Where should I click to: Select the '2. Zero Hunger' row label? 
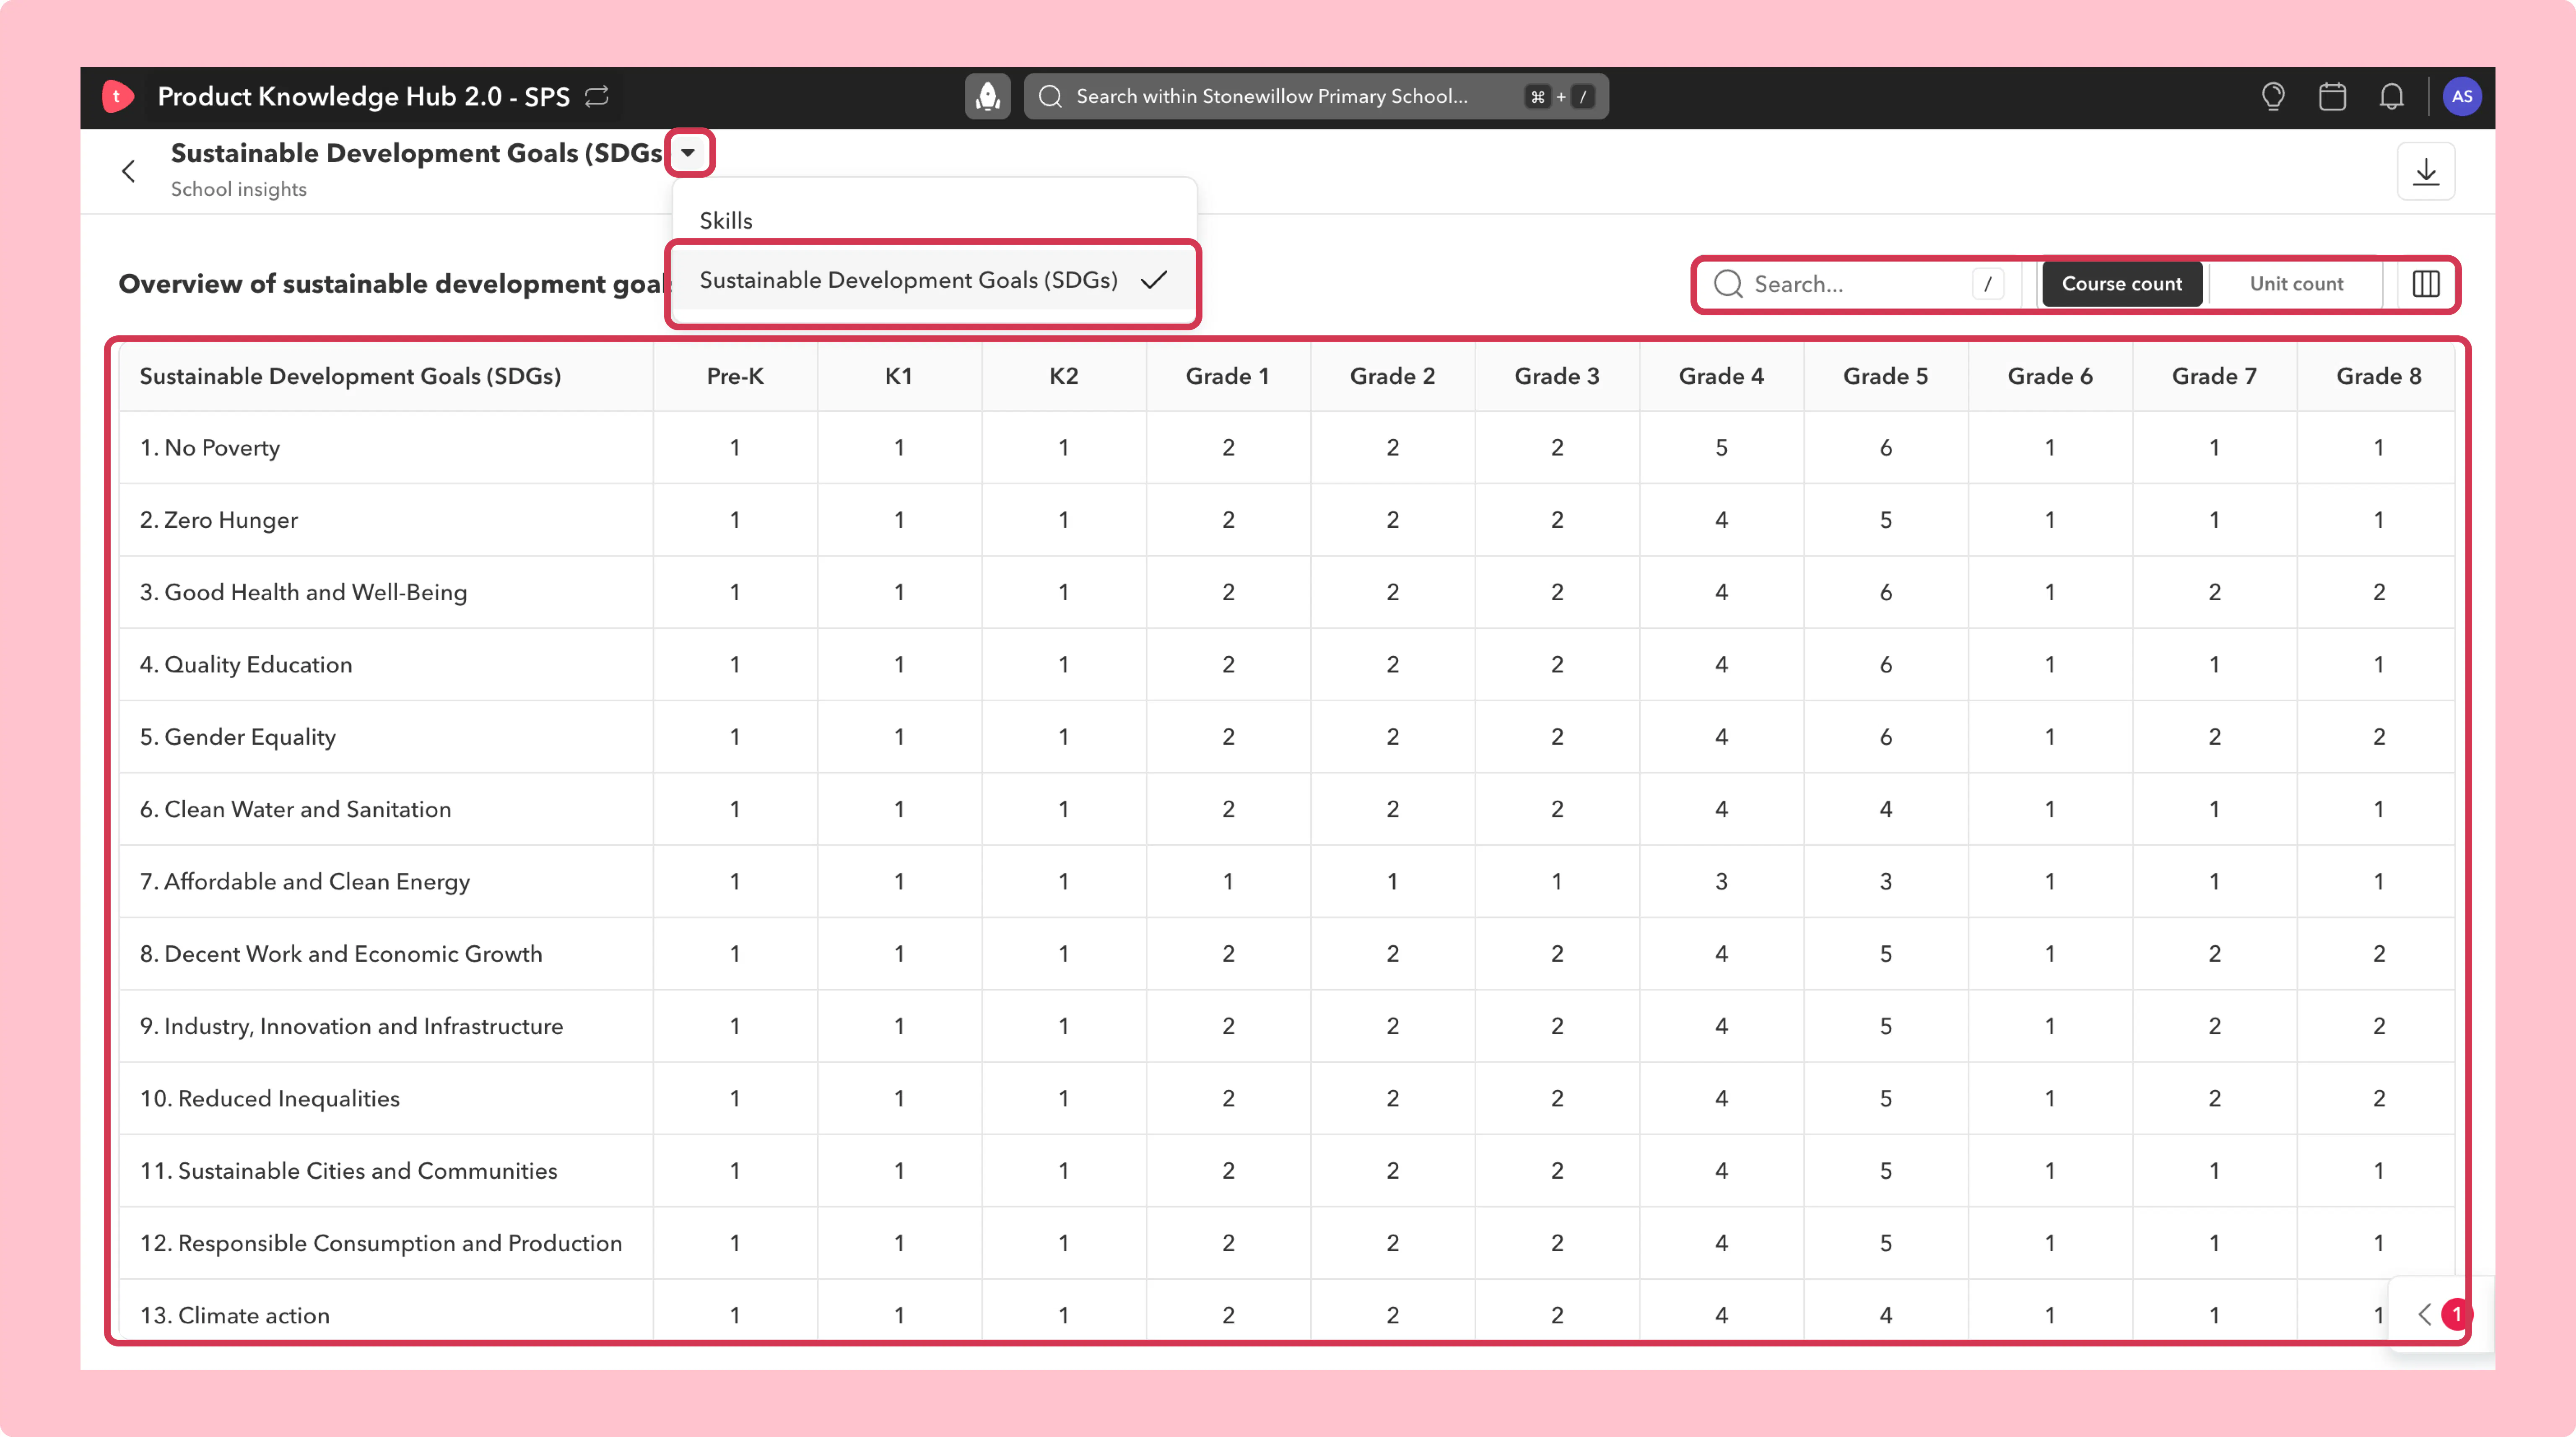219,520
